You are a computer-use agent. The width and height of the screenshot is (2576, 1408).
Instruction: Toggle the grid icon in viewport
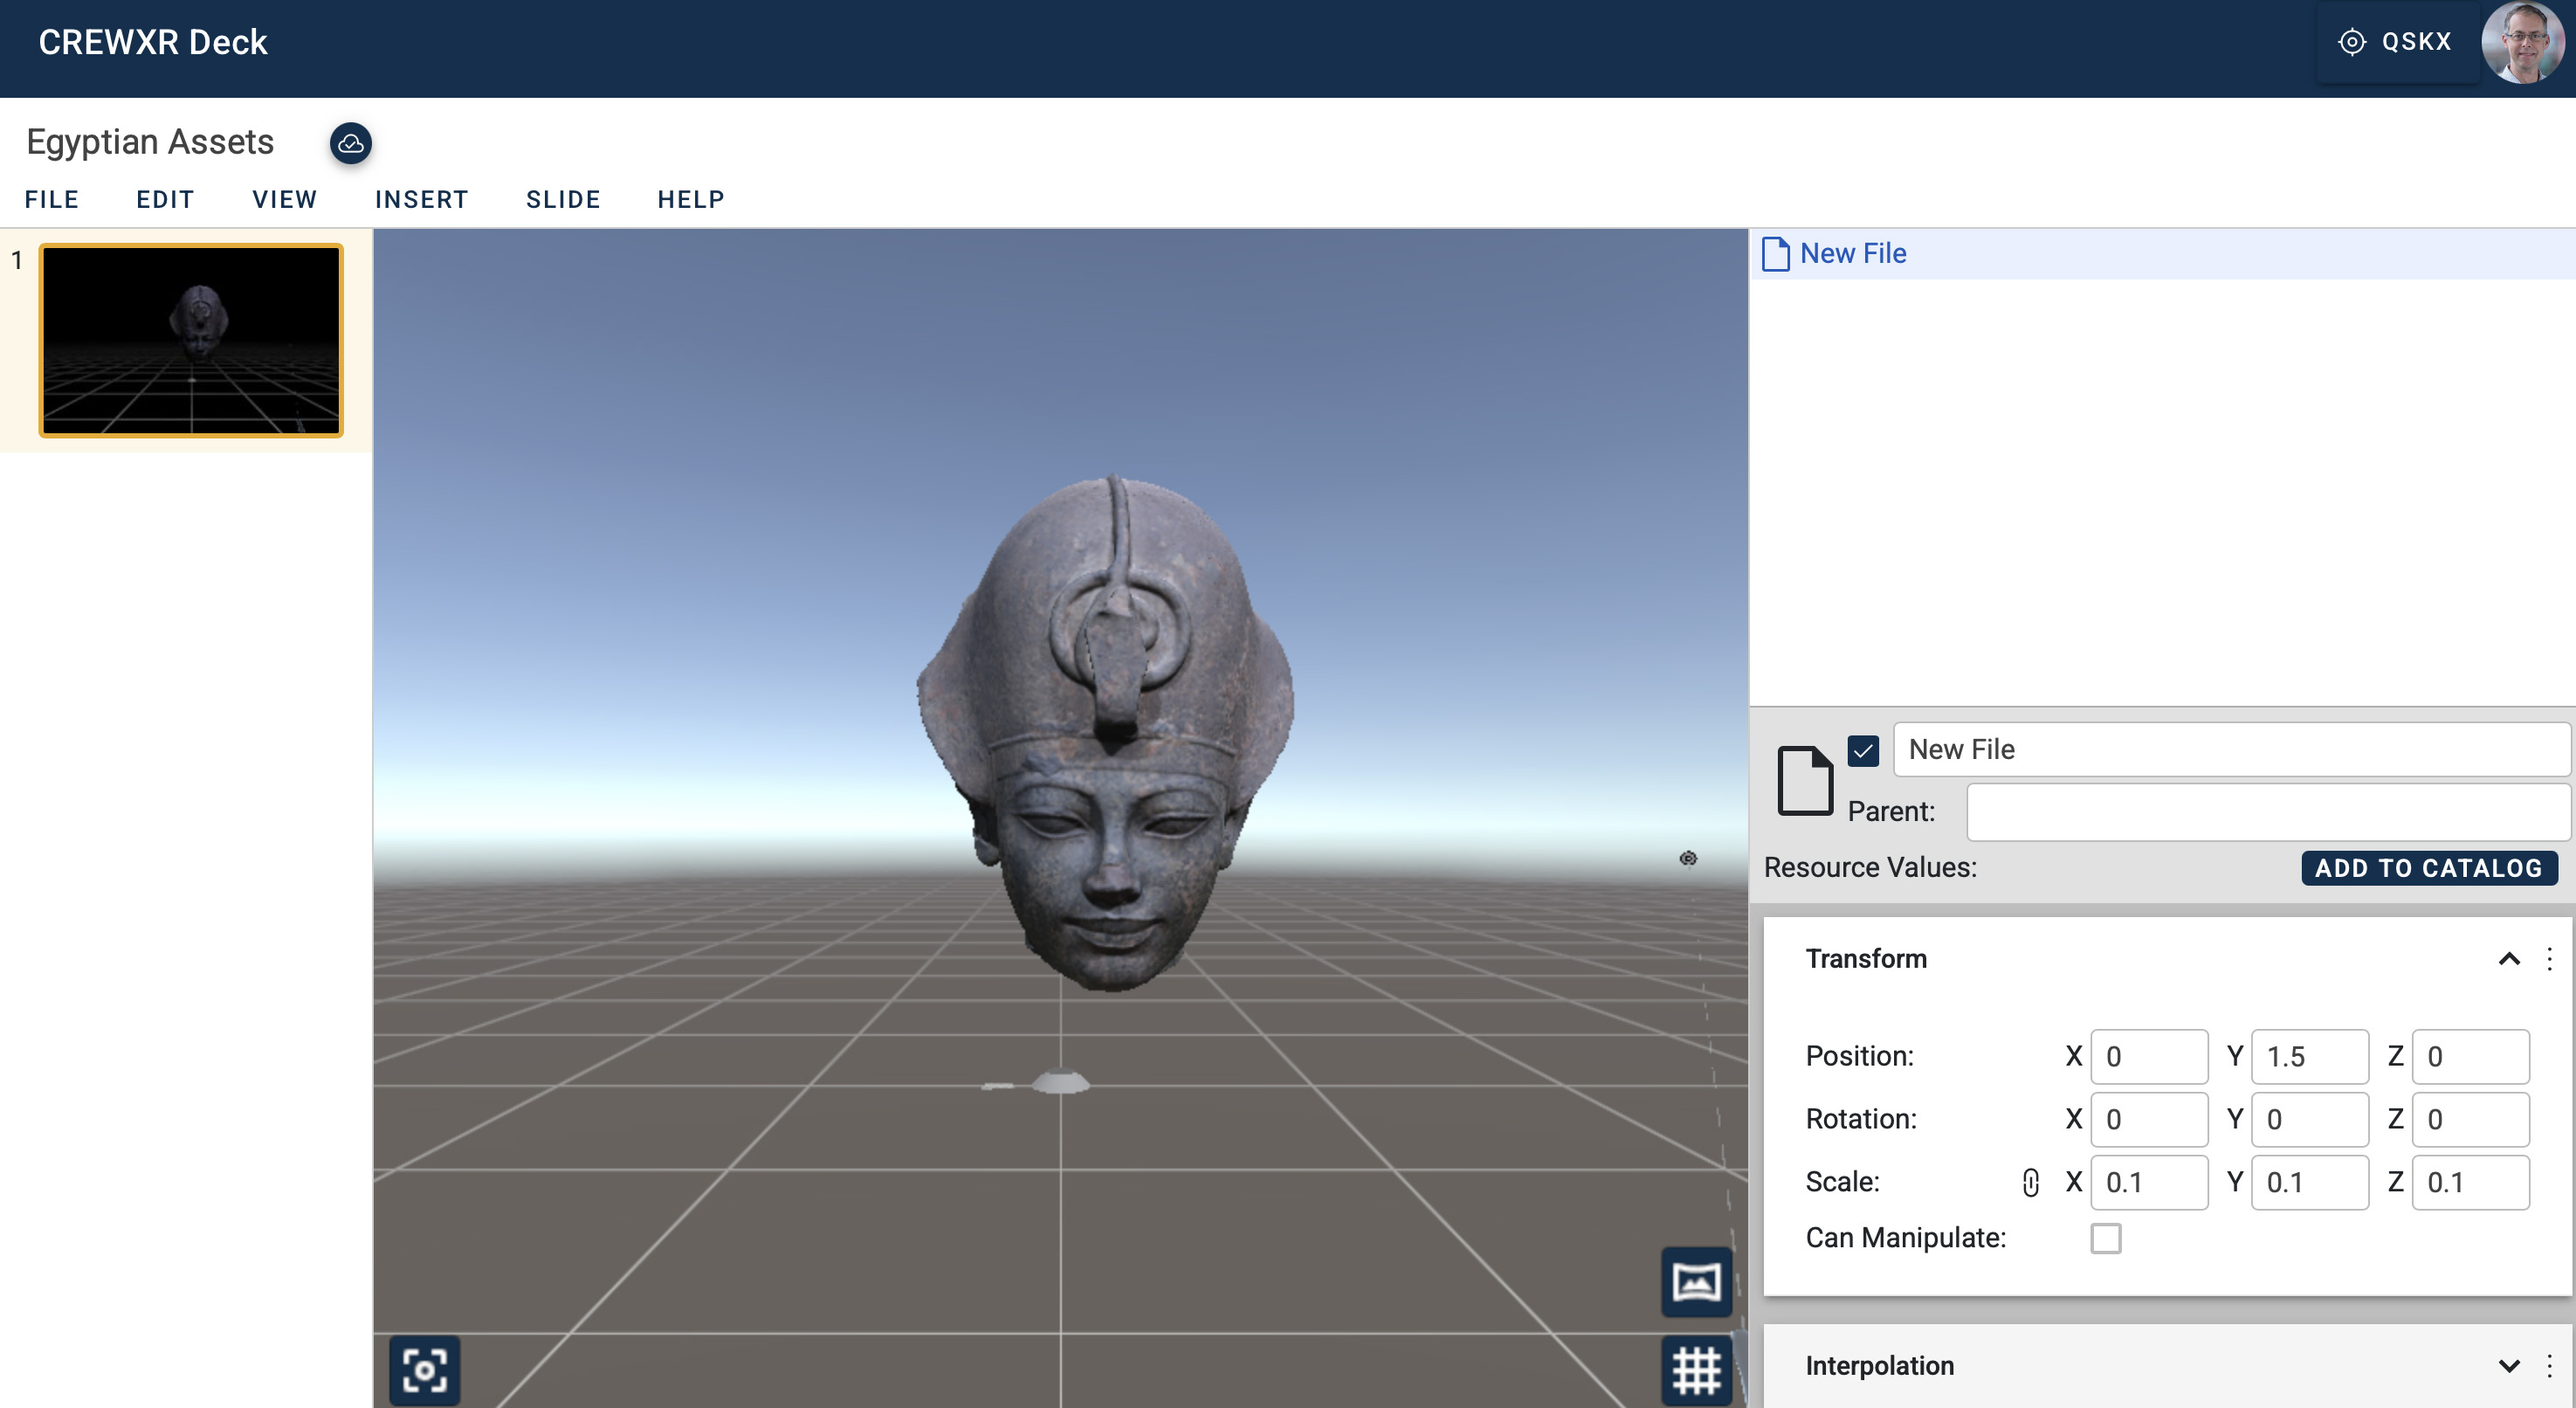coord(1697,1370)
